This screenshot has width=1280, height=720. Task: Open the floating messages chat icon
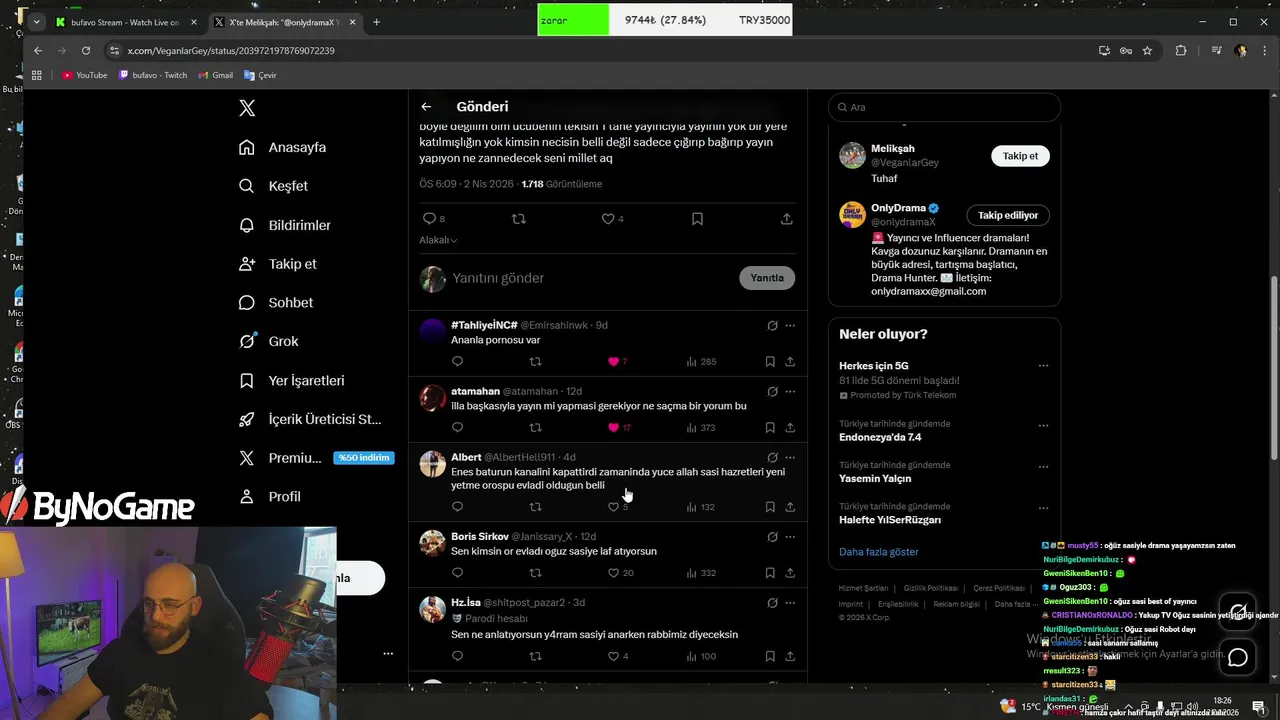tap(1238, 657)
